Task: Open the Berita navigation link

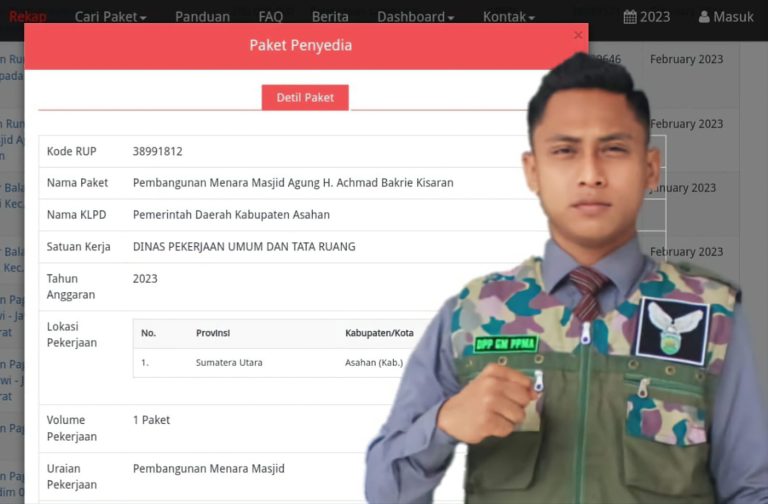Action: pos(330,17)
